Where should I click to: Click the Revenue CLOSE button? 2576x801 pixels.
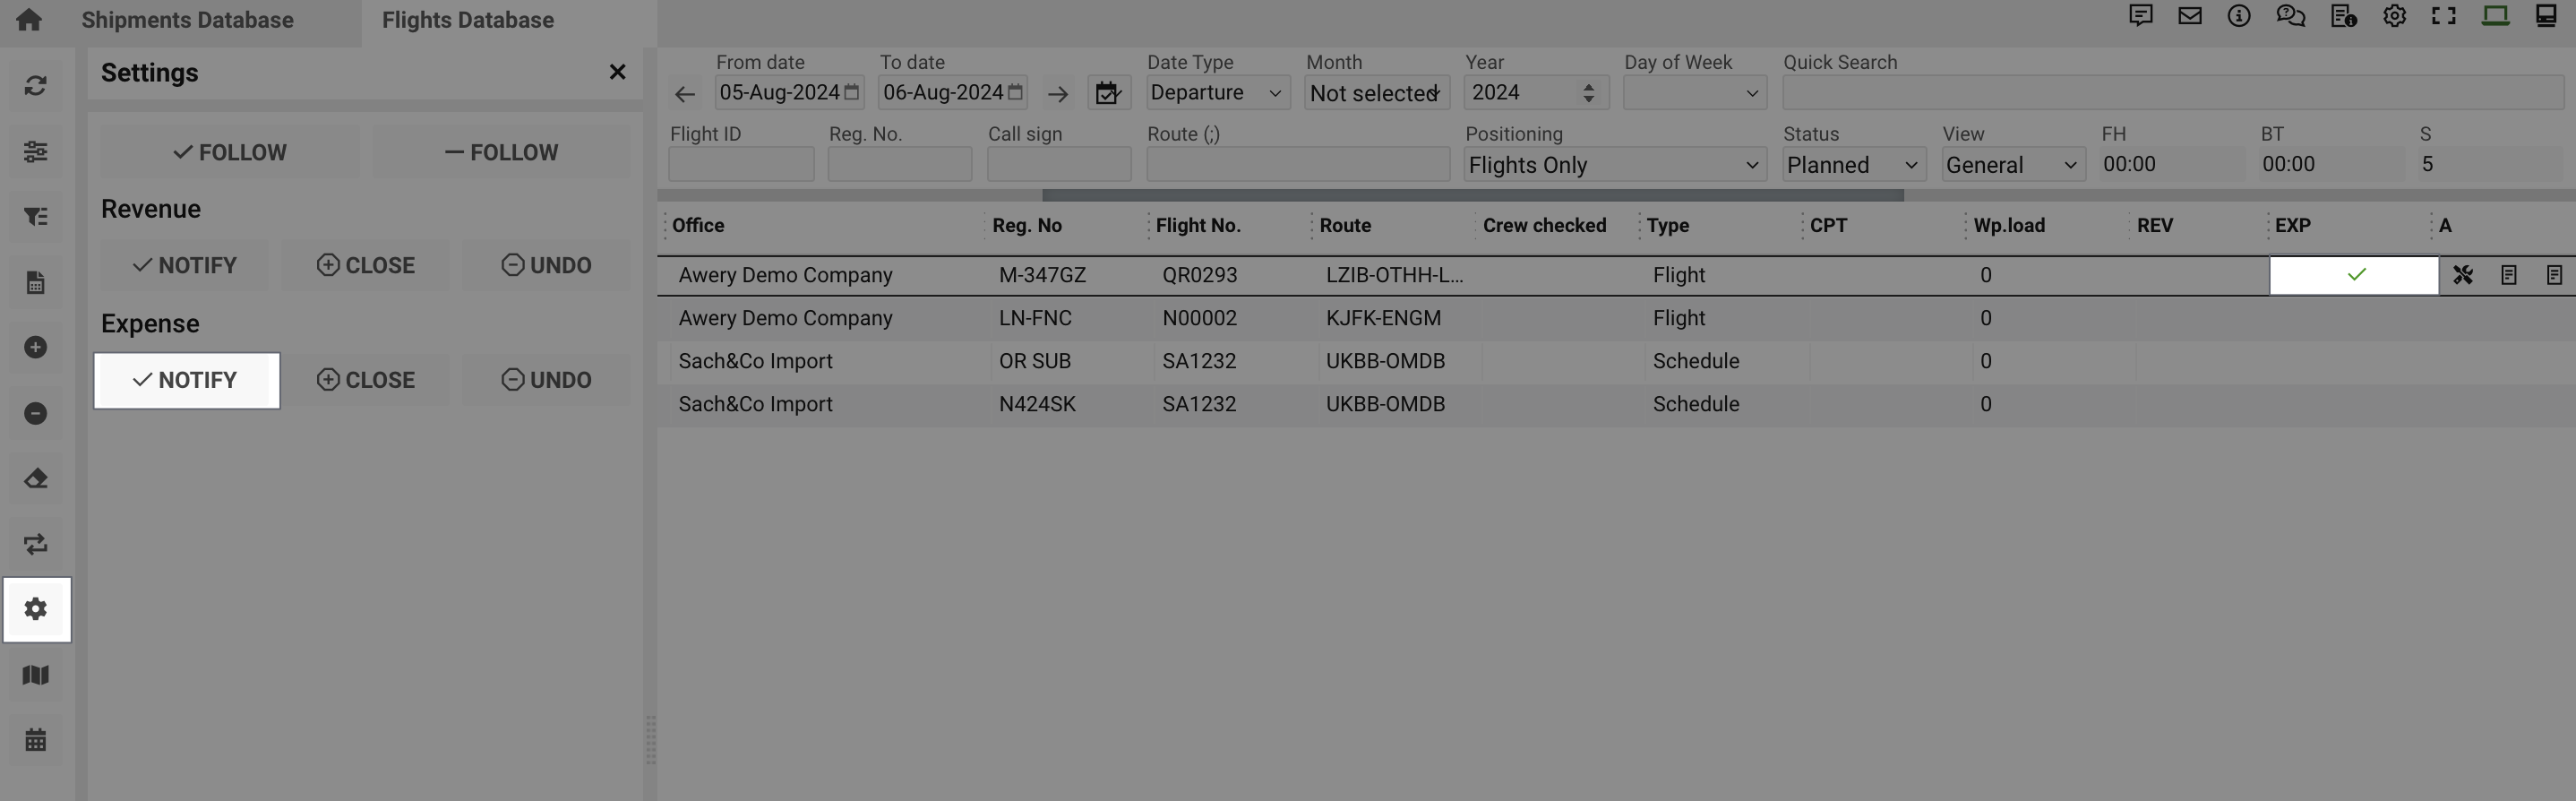[366, 265]
